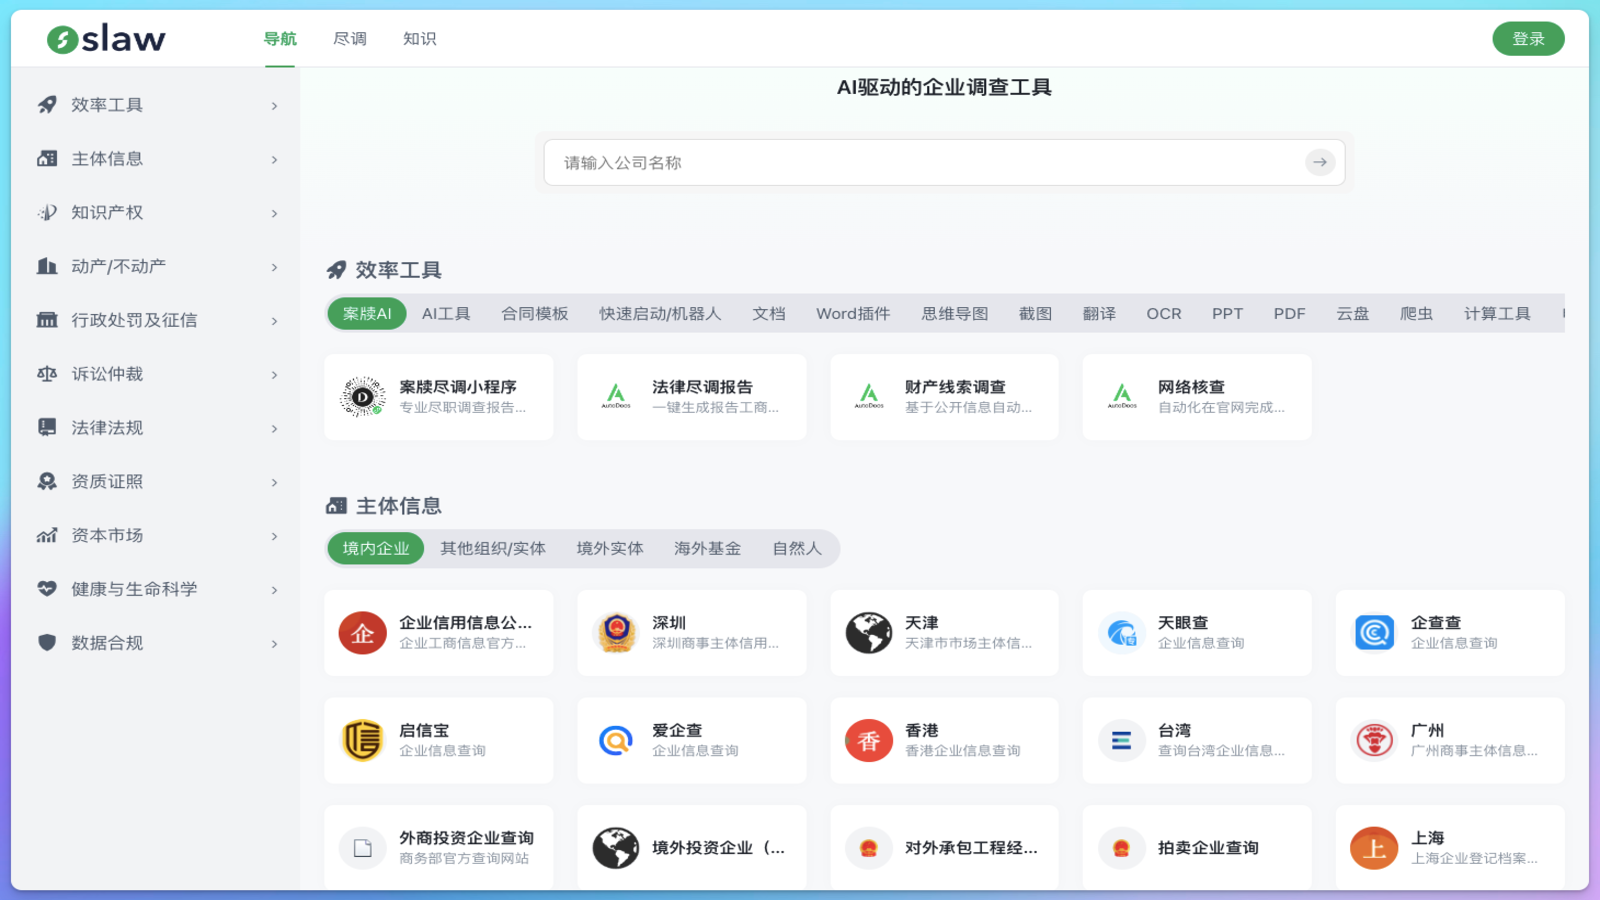Open the 知识 menu item
The image size is (1600, 900).
pos(419,38)
